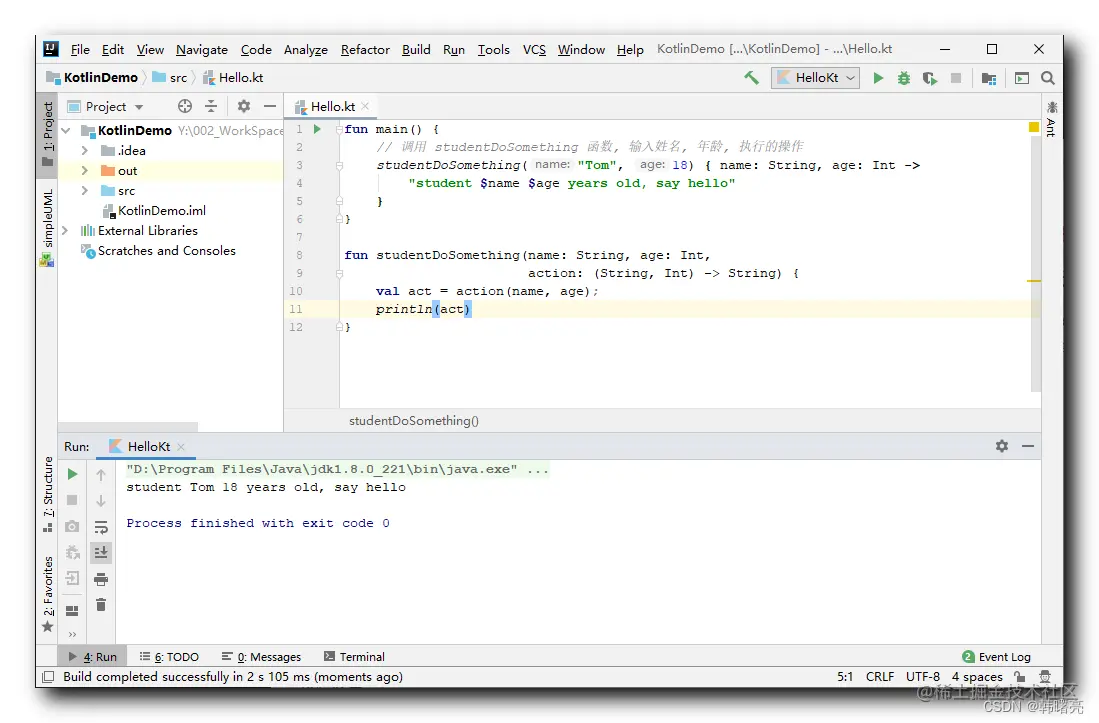Hide the Project panel with the minus icon

pyautogui.click(x=270, y=106)
